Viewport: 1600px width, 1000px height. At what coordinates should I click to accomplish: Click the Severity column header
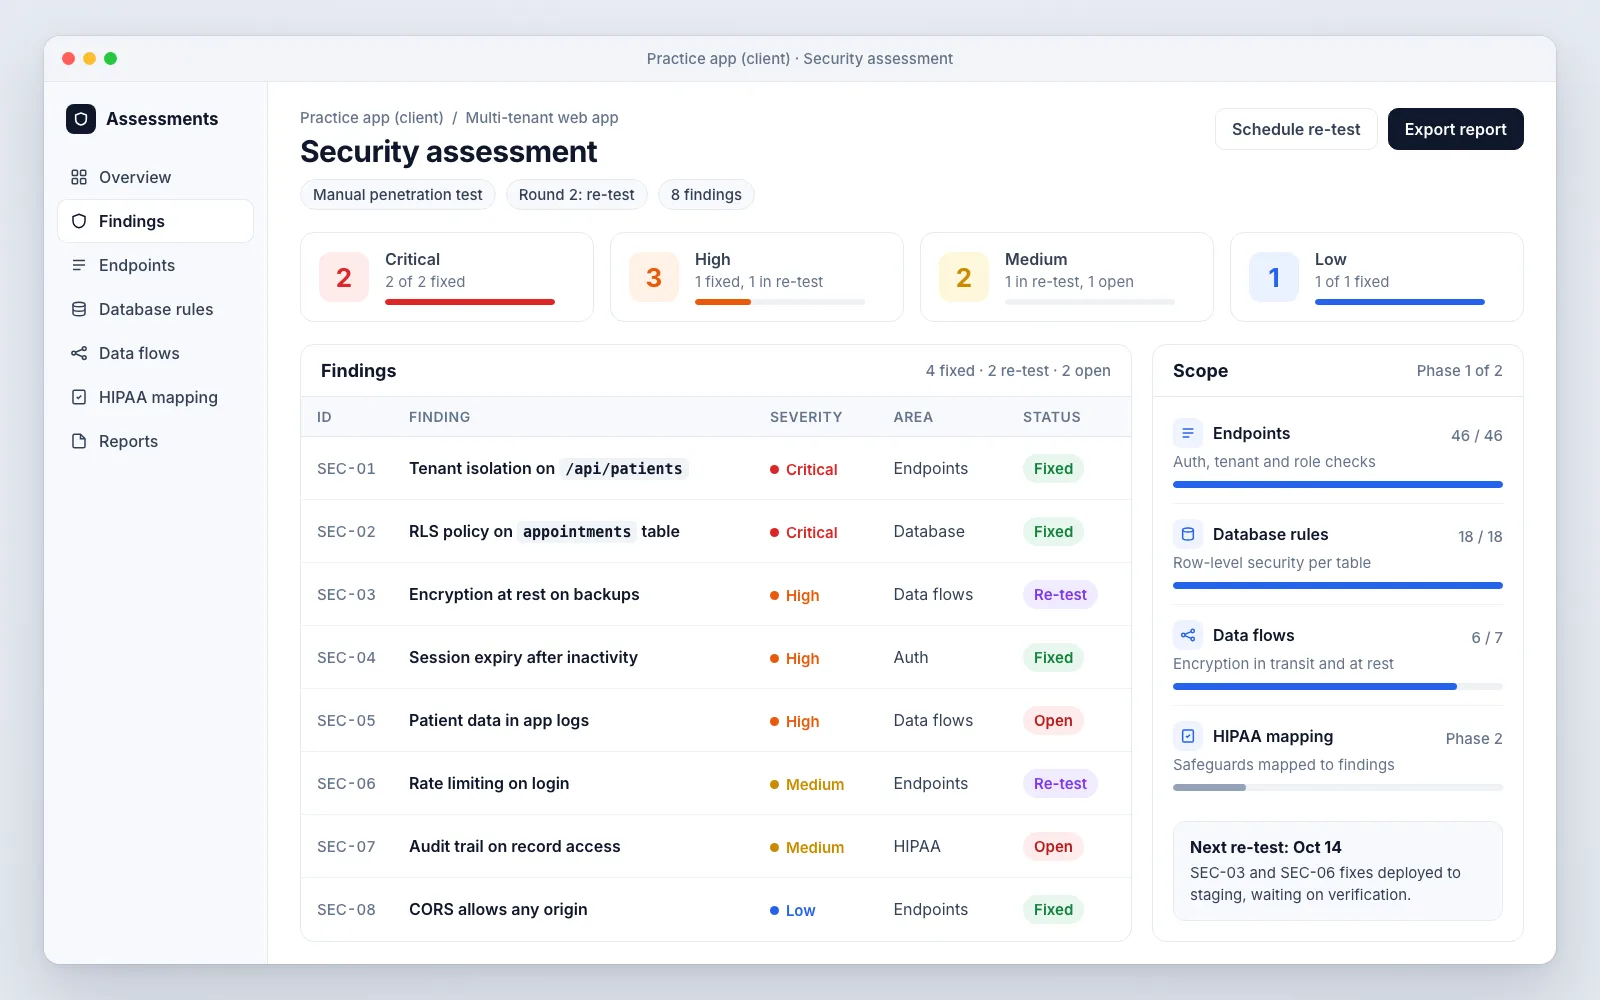coord(806,417)
